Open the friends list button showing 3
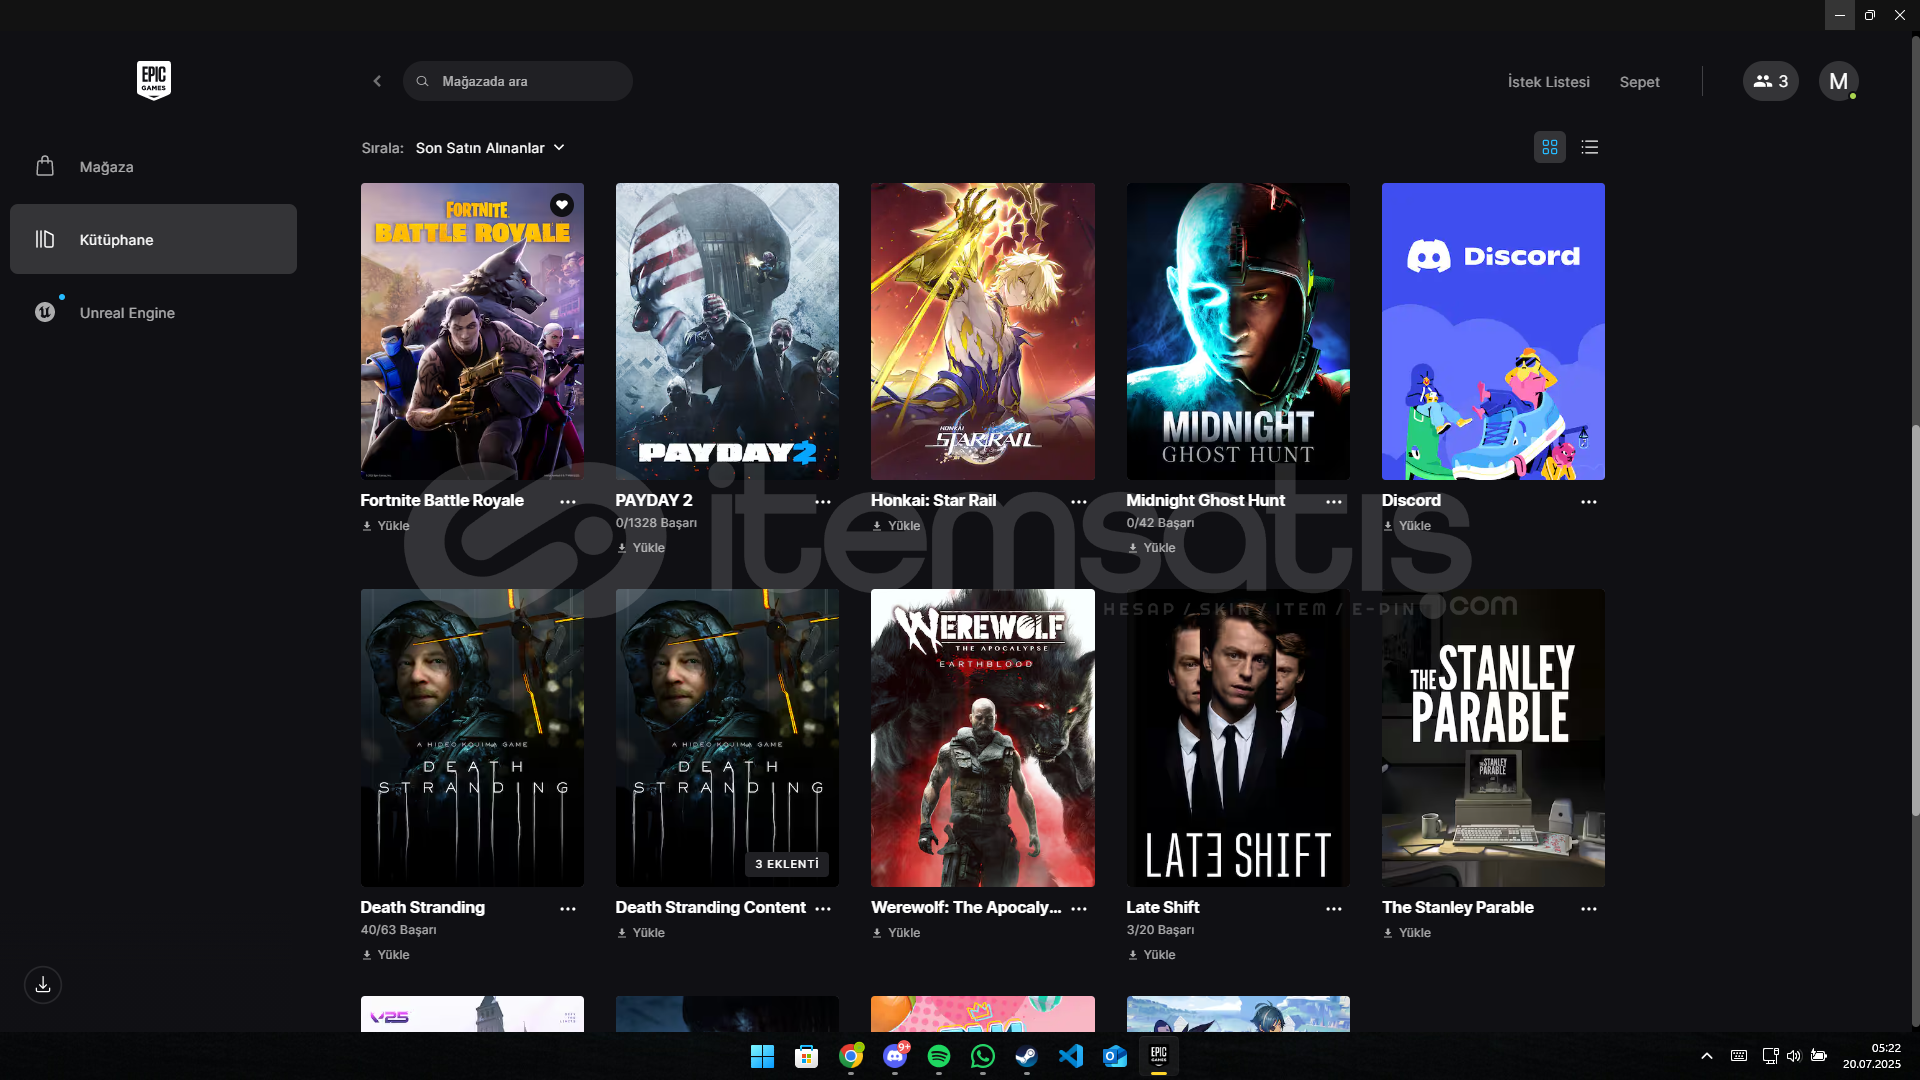The height and width of the screenshot is (1080, 1920). pos(1771,81)
